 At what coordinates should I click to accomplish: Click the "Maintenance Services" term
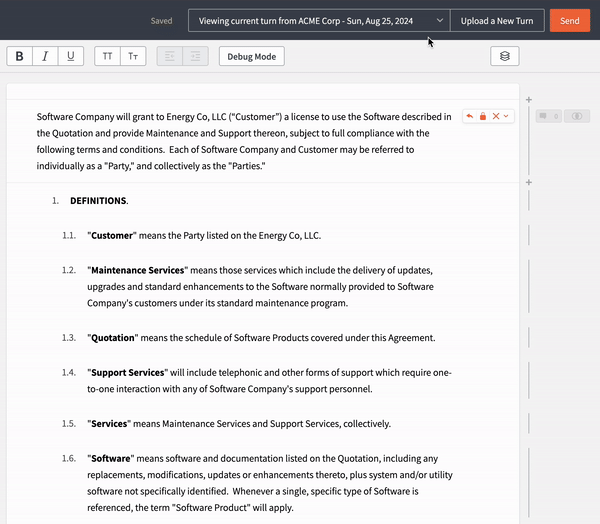[x=138, y=270]
